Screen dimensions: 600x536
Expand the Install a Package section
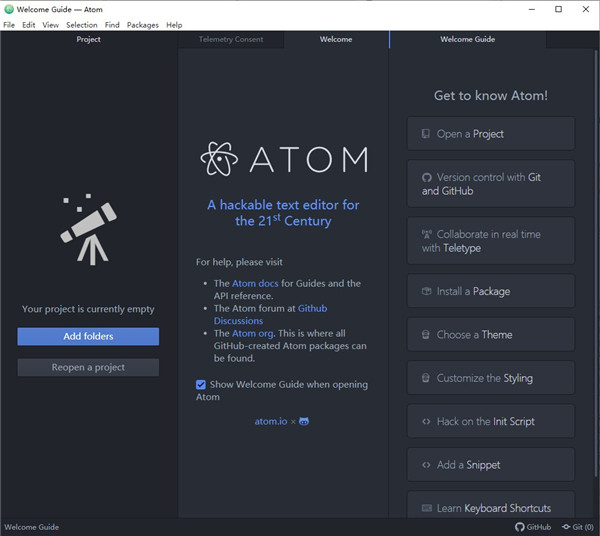click(x=491, y=291)
